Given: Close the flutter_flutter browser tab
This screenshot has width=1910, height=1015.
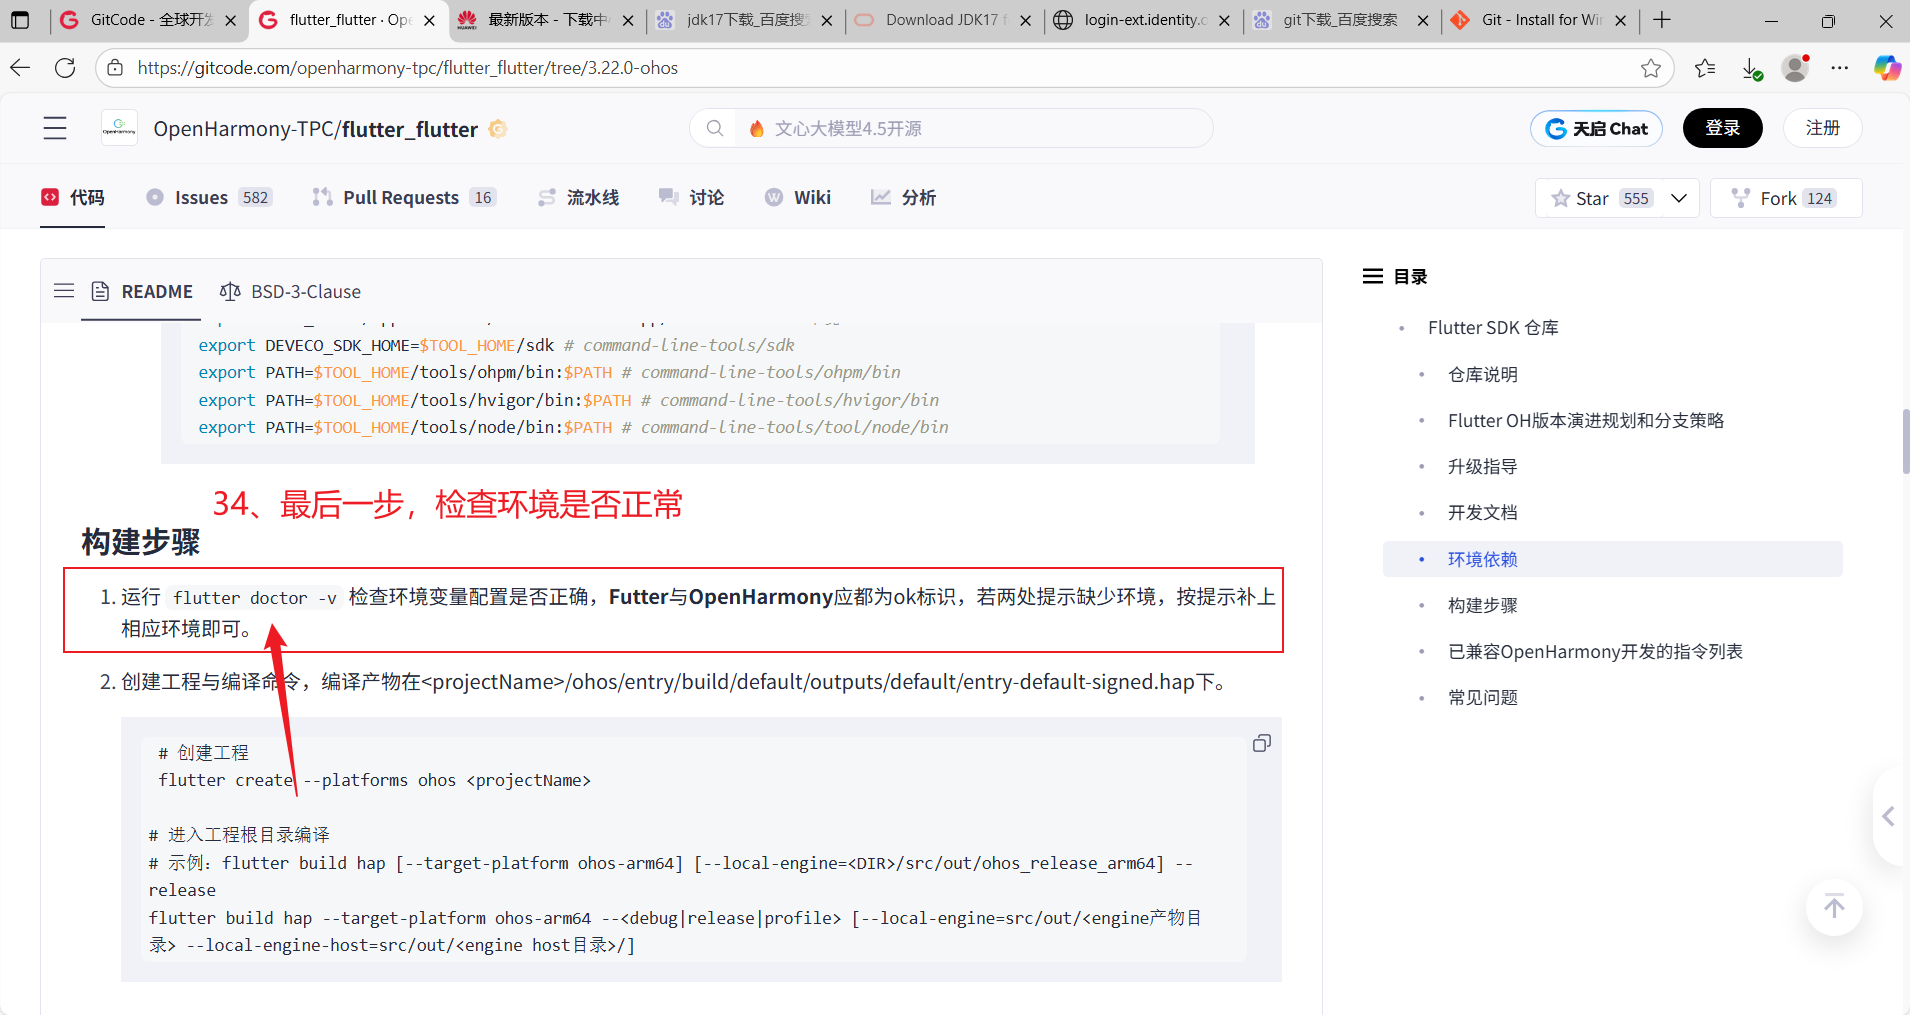Looking at the screenshot, I should [429, 20].
